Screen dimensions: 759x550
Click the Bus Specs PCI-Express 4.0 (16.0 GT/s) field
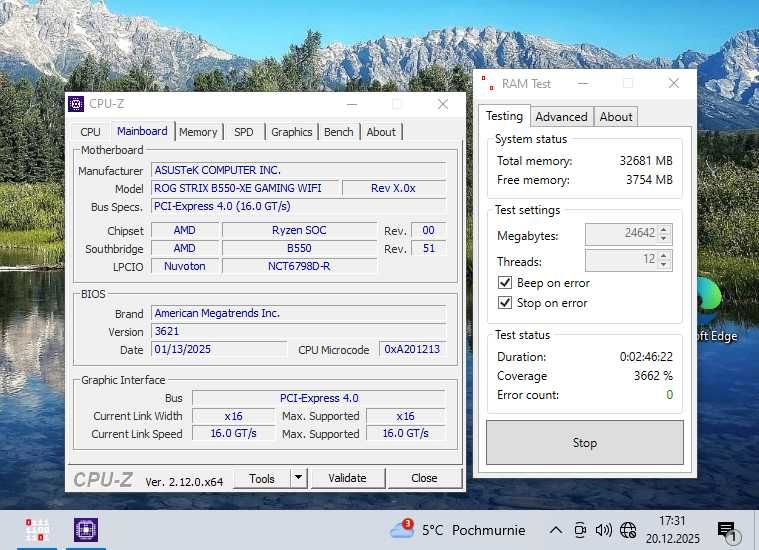click(298, 206)
